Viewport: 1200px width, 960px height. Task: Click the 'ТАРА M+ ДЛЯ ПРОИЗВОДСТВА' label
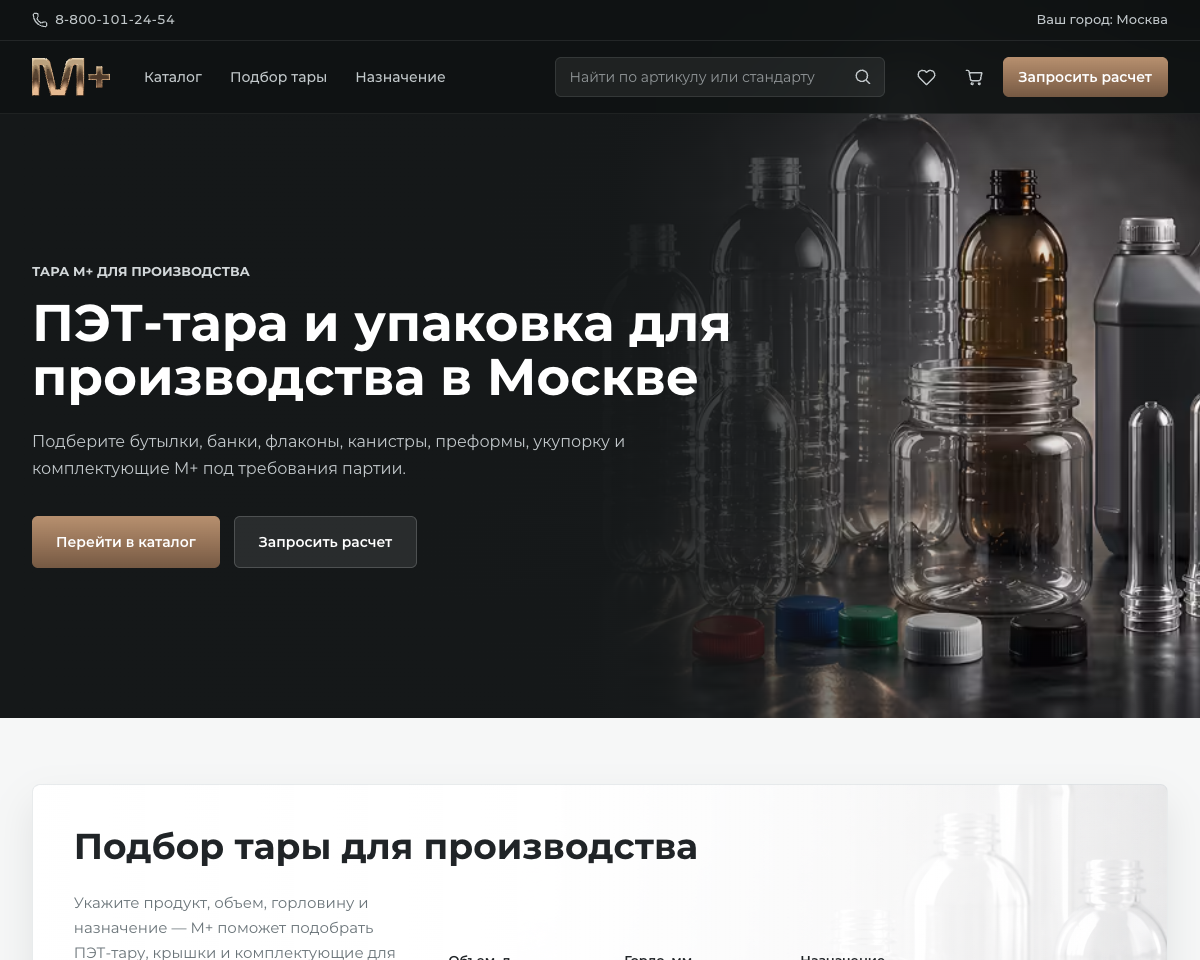point(141,271)
